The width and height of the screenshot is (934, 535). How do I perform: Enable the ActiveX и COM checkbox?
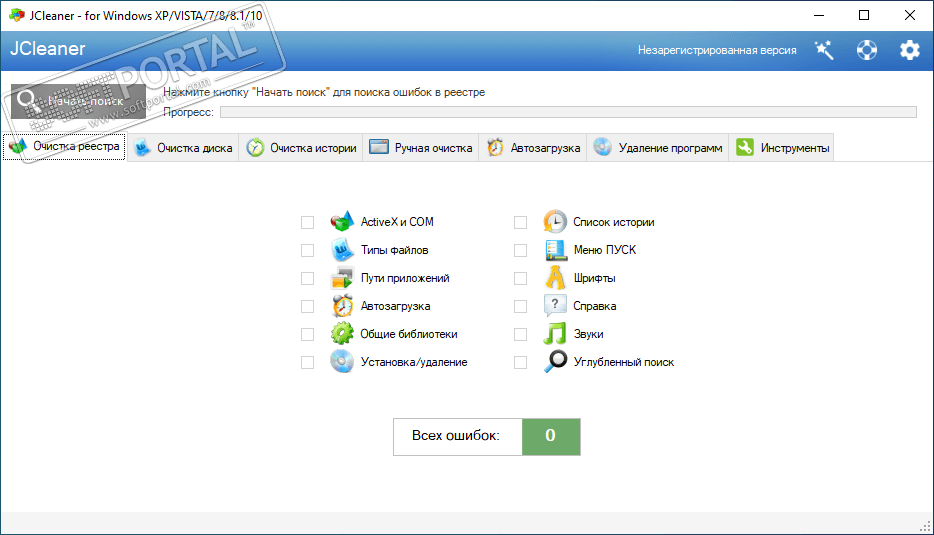click(x=307, y=222)
